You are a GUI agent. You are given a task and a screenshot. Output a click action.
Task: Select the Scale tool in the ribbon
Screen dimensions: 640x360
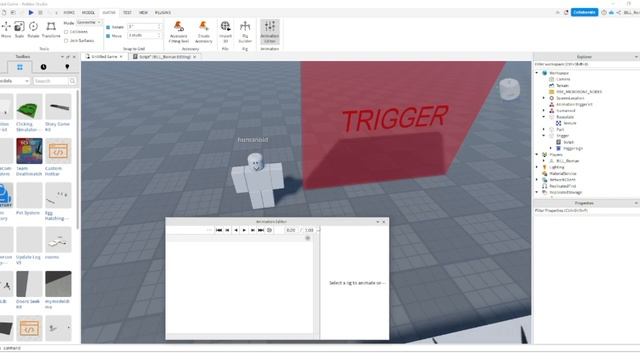point(19,29)
